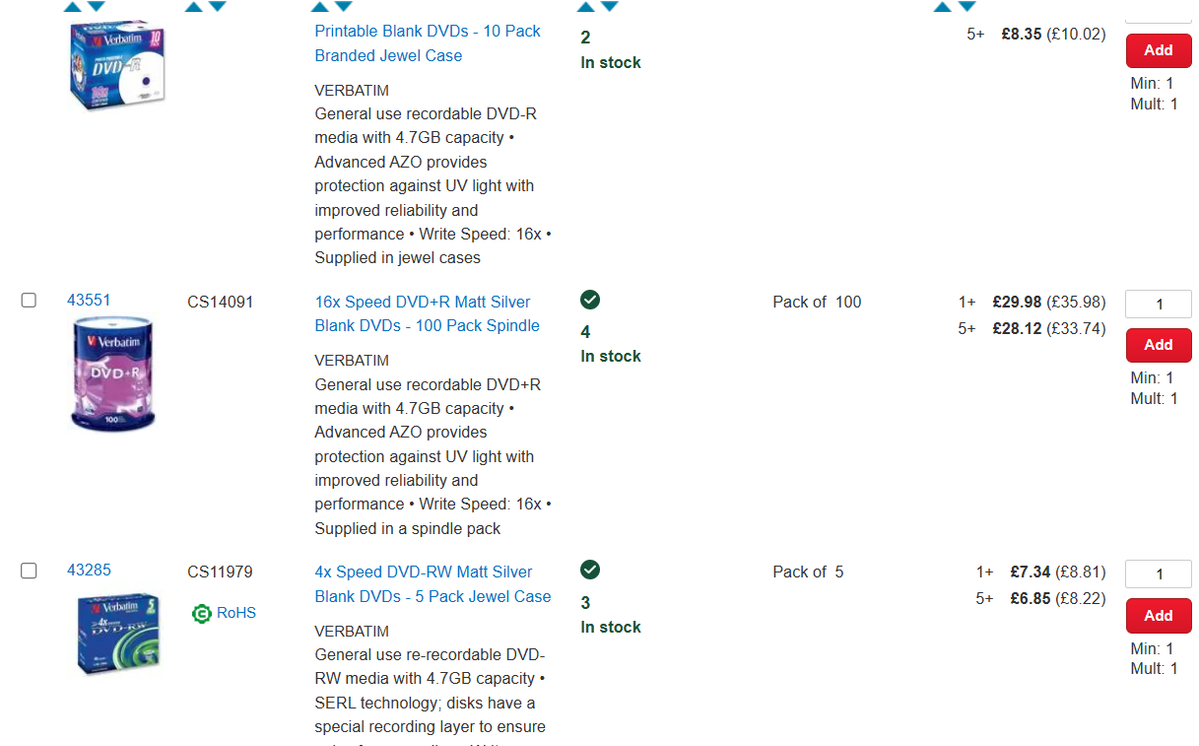Tick the selection checkbox for product 43551
Viewport: 1199px width, 746px height.
[29, 299]
